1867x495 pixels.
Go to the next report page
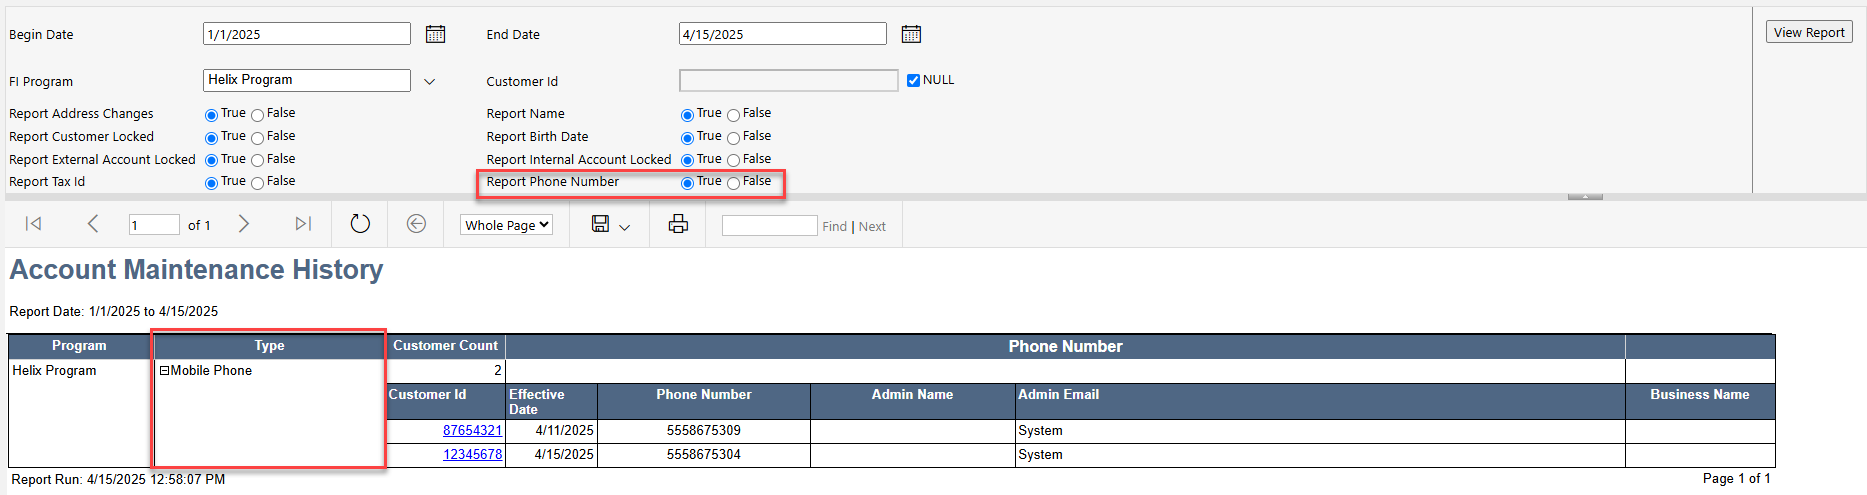244,224
